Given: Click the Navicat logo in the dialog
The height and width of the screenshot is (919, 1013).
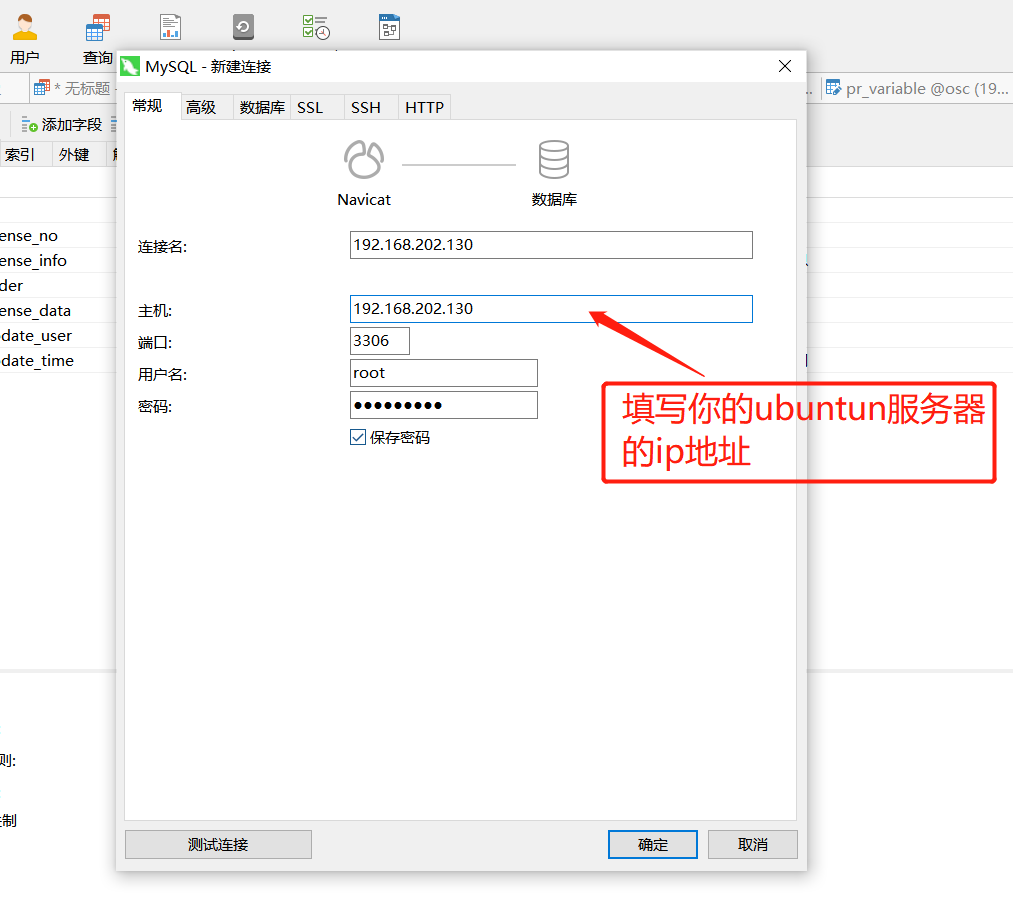Looking at the screenshot, I should tap(364, 159).
